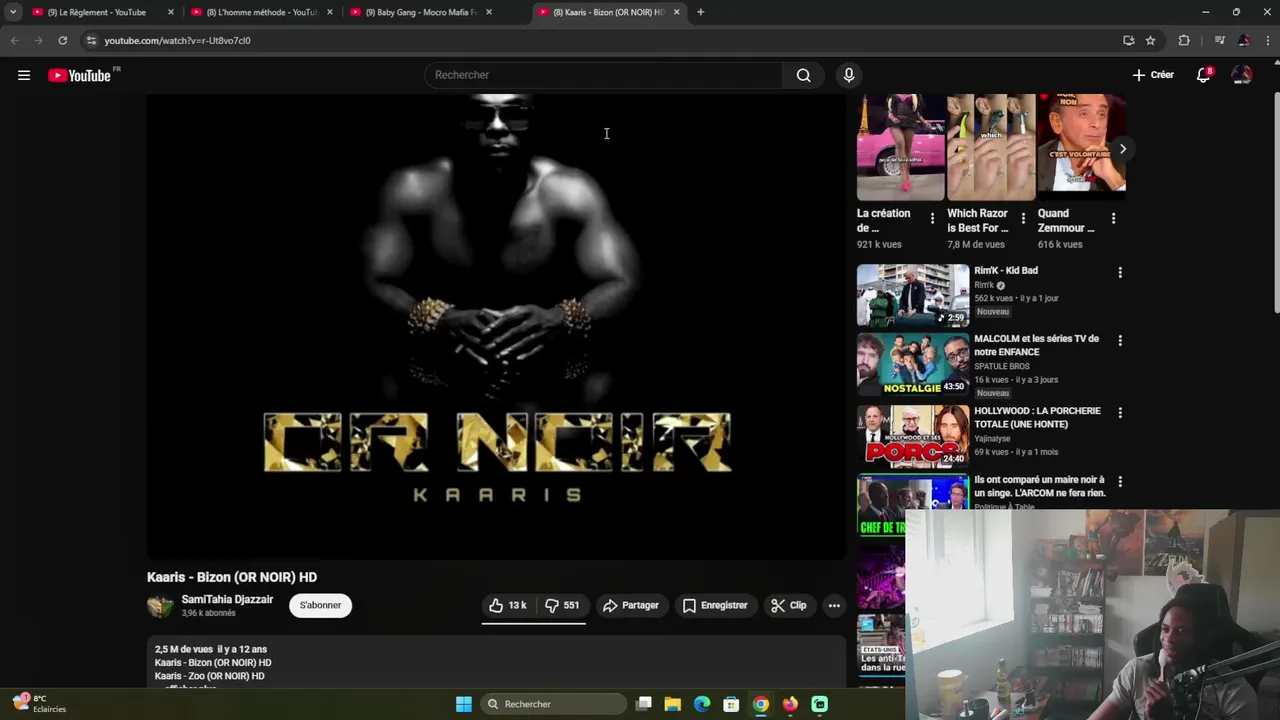This screenshot has height=720, width=1280.
Task: Open Rim'K - Kid Bad video thumbnail
Action: pos(913,295)
